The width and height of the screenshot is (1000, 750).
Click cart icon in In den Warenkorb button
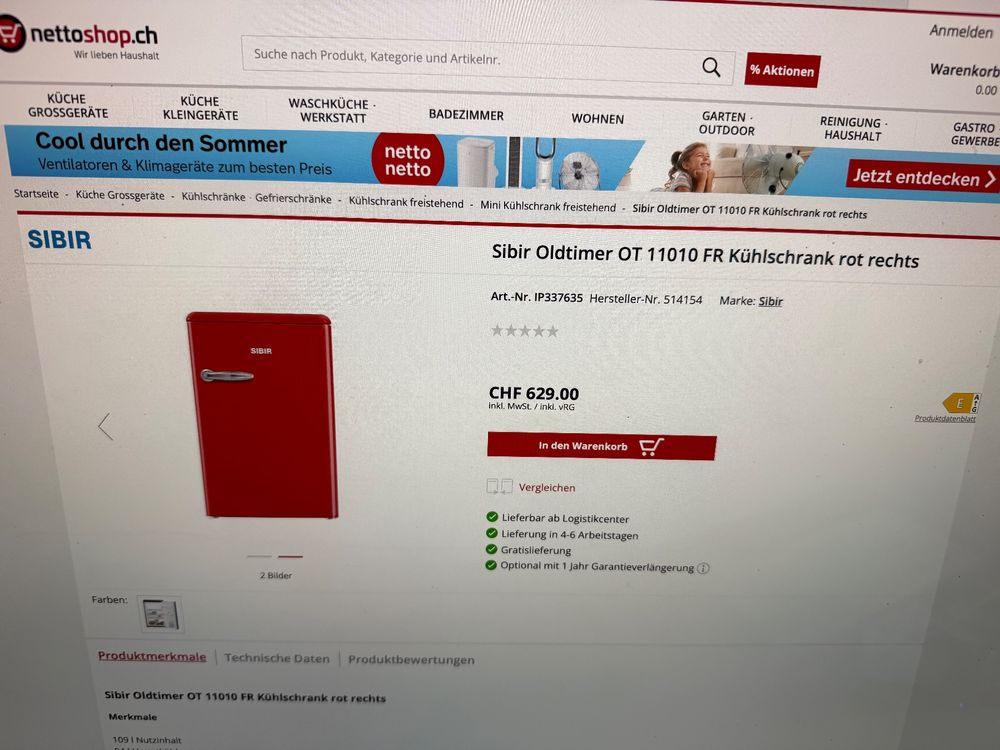(651, 447)
